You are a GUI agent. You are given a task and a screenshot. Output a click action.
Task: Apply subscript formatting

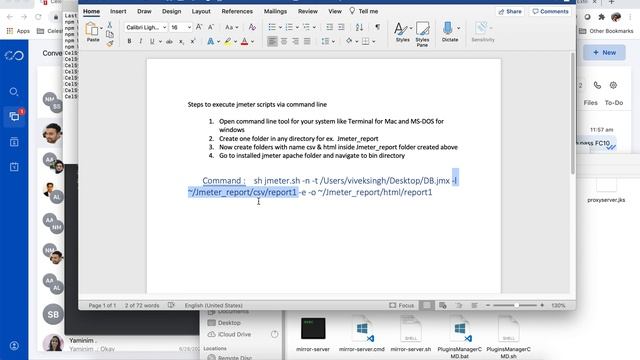pyautogui.click(x=181, y=42)
